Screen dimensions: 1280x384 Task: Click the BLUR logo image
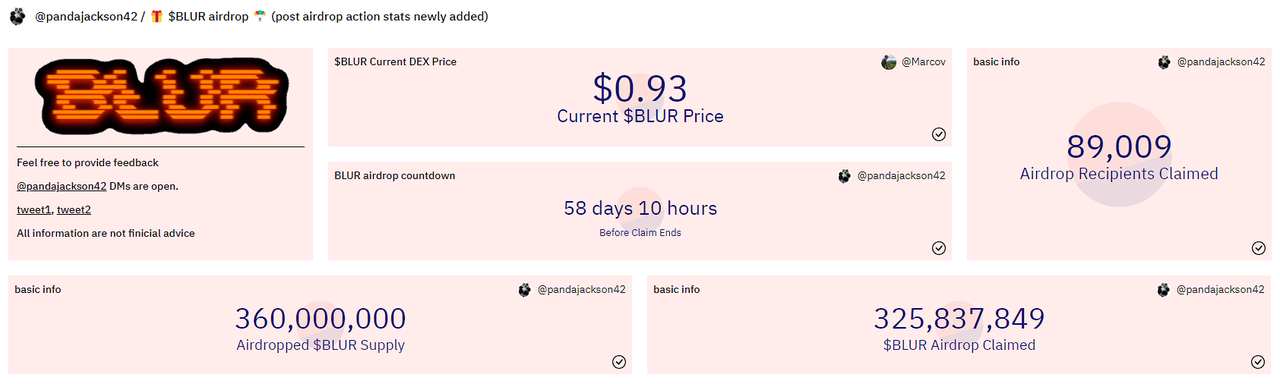point(160,95)
